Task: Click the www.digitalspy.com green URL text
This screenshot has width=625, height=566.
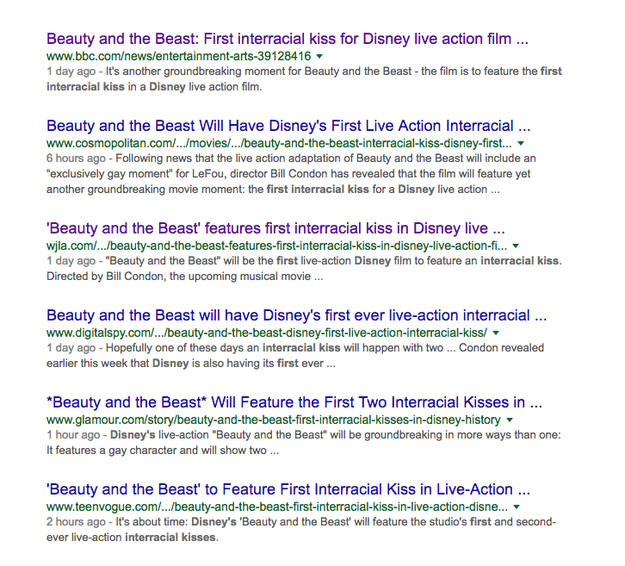Action: [x=267, y=332]
